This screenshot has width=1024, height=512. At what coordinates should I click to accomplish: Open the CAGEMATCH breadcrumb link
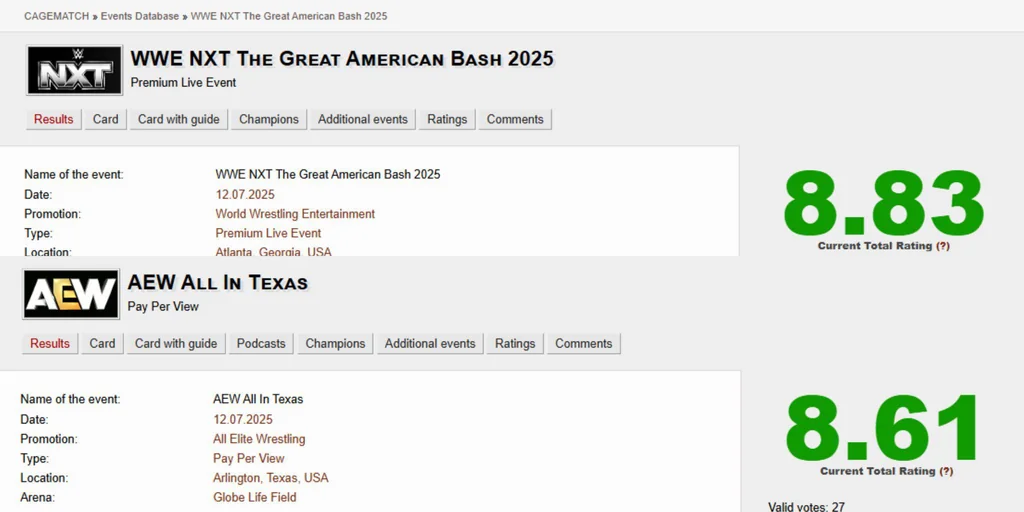56,16
